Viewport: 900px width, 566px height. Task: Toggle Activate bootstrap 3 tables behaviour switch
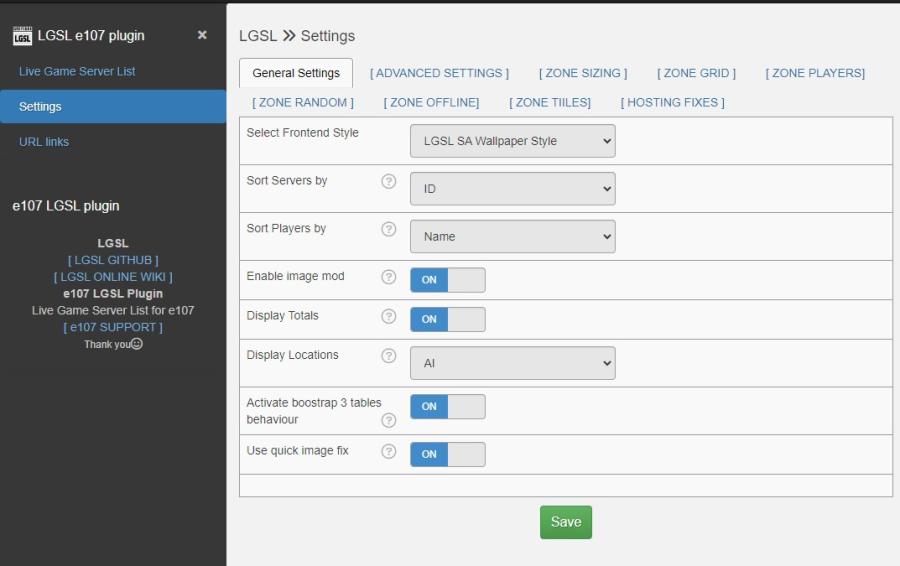coord(448,406)
